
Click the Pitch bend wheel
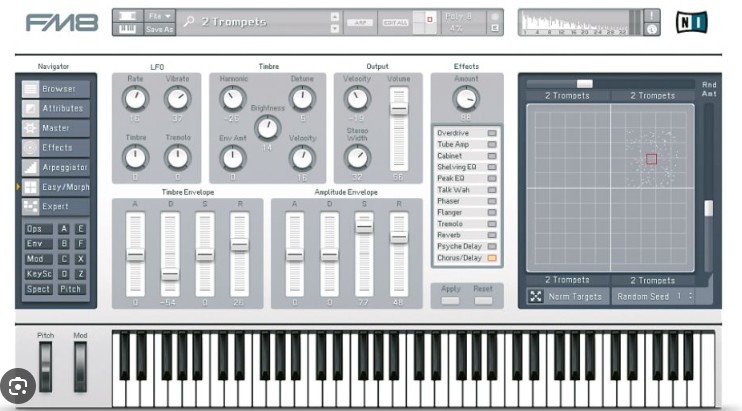45,367
